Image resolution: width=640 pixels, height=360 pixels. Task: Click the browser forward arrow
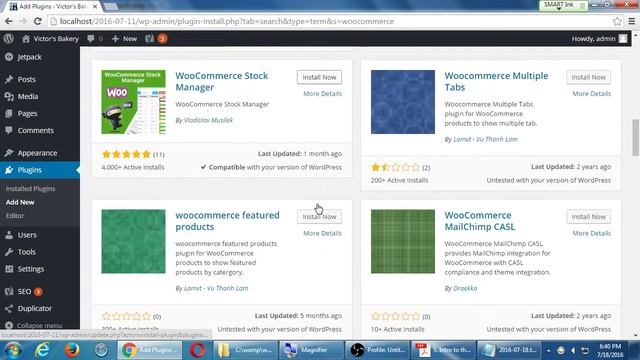pos(23,21)
